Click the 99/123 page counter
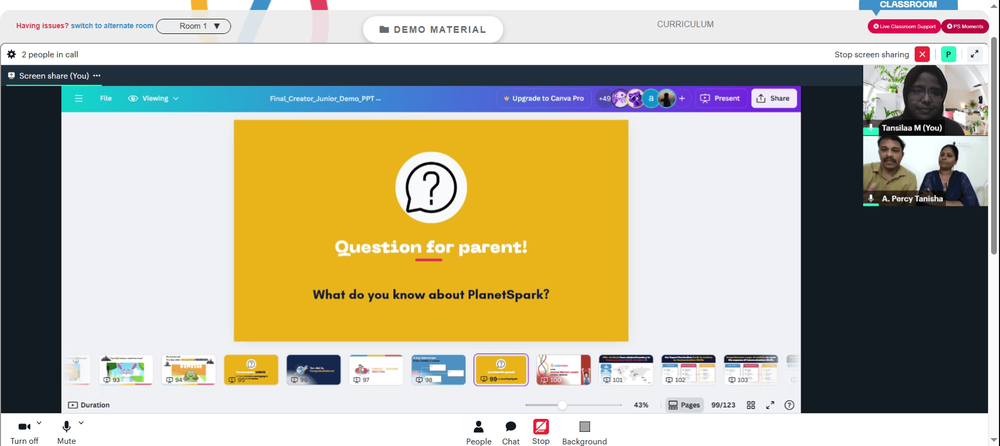The width and height of the screenshot is (1000, 446). 724,405
